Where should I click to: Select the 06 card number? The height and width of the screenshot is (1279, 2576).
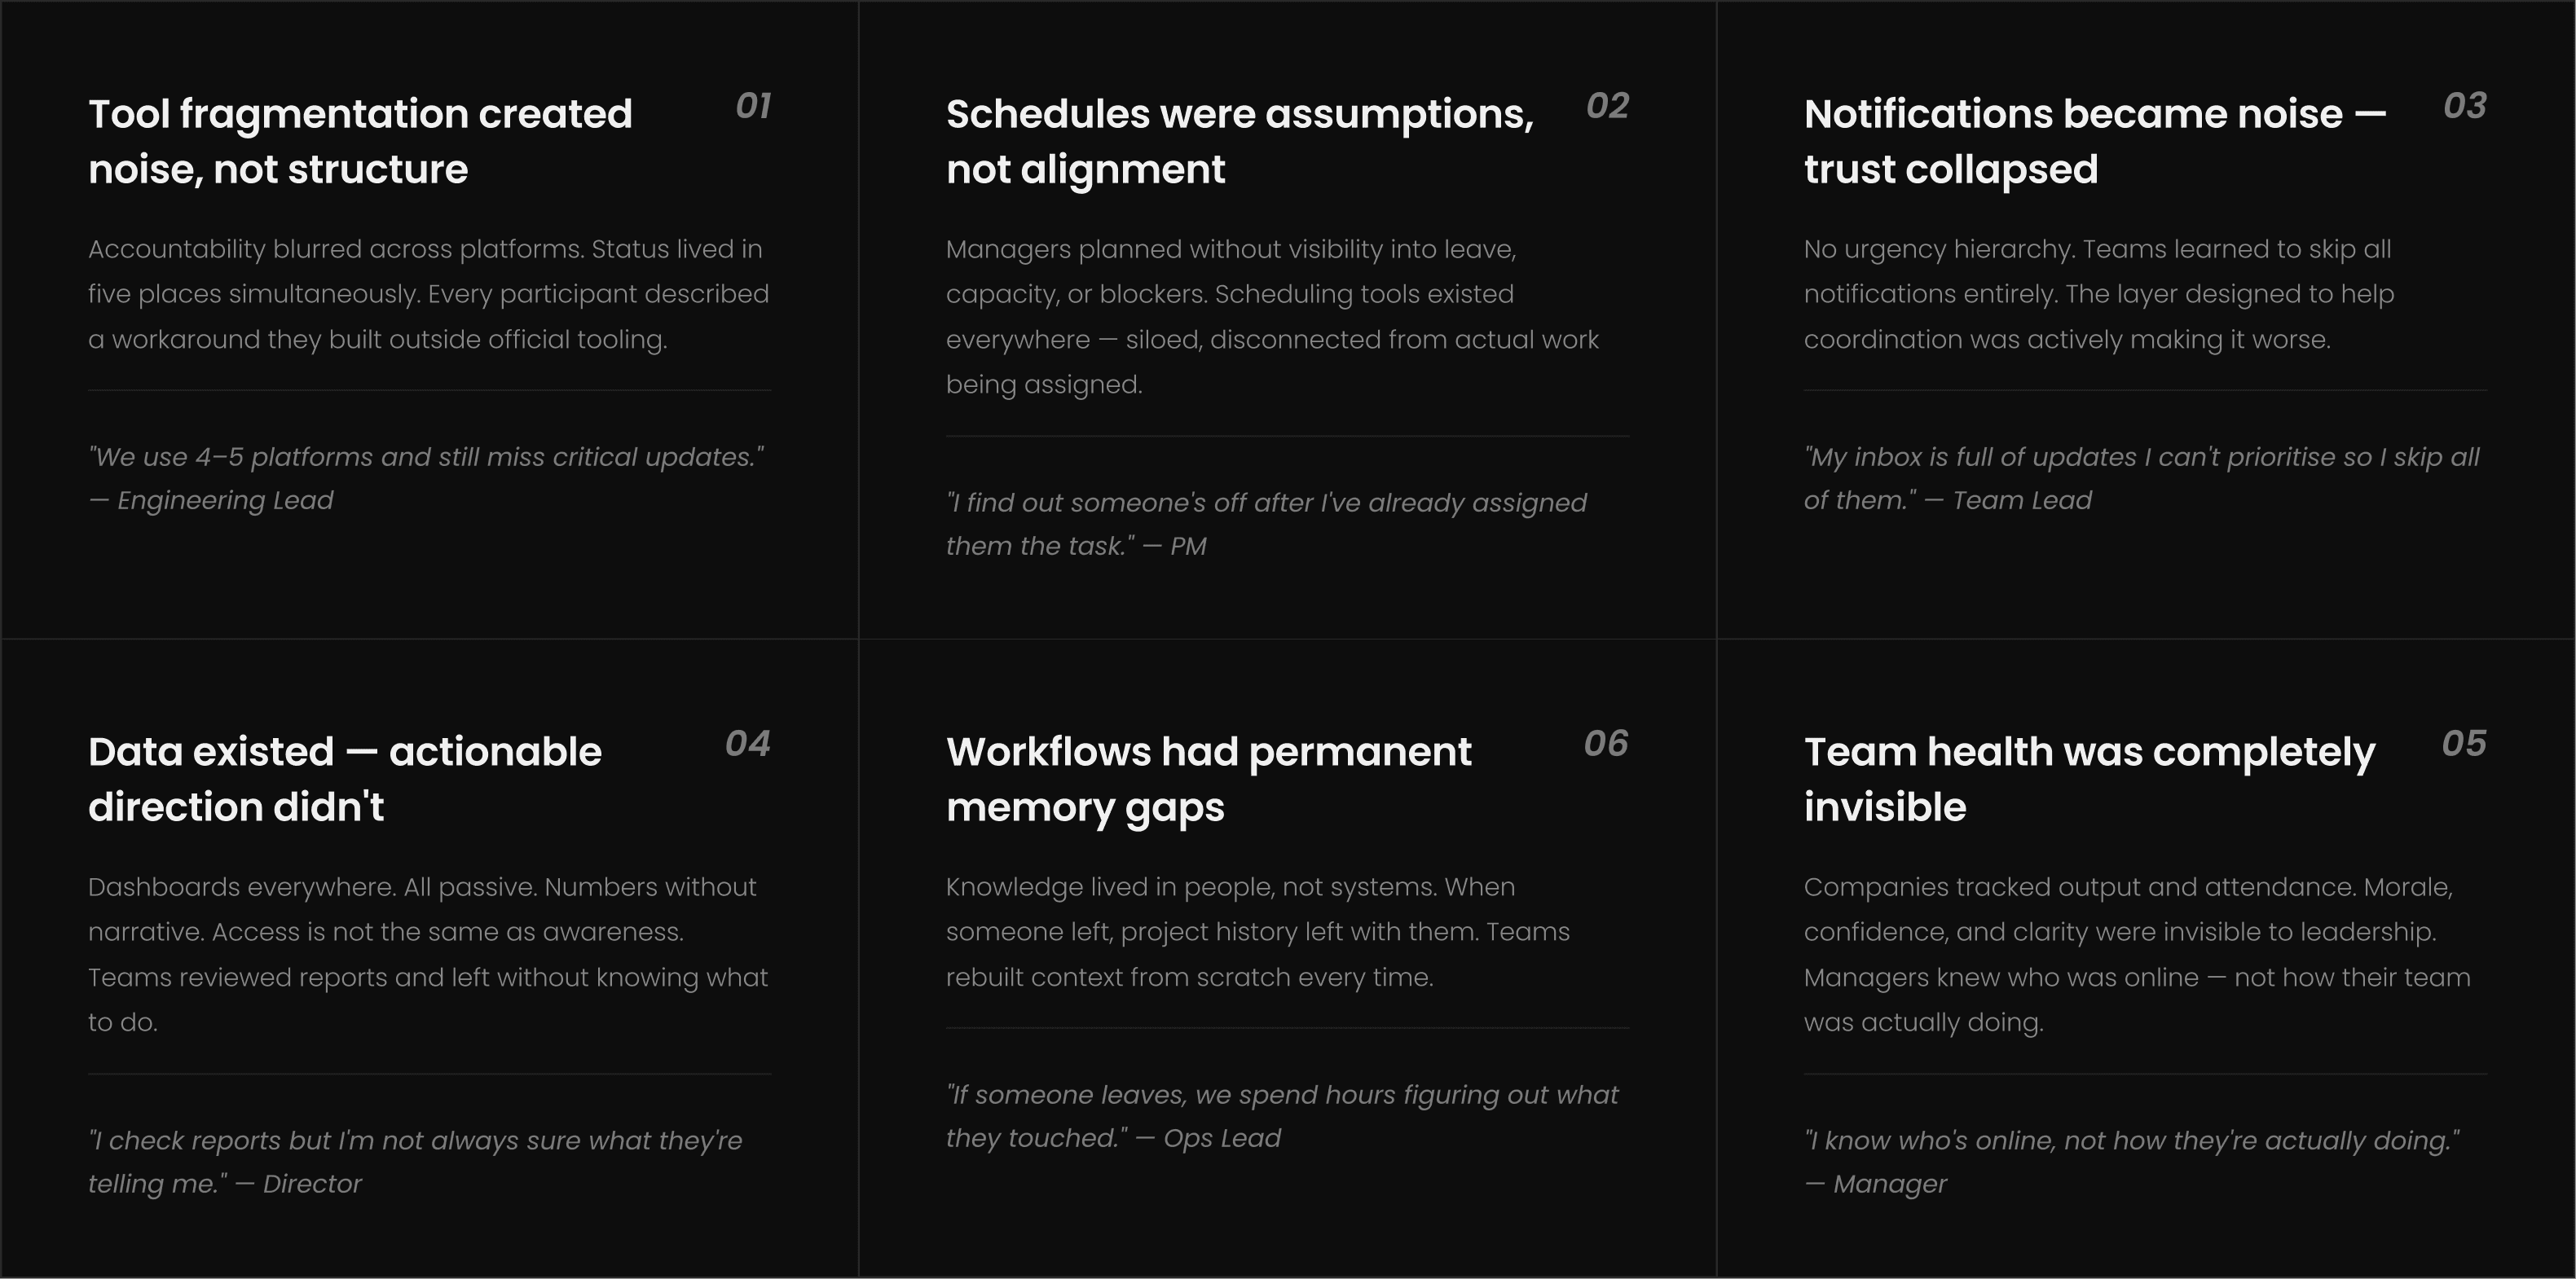(1606, 744)
